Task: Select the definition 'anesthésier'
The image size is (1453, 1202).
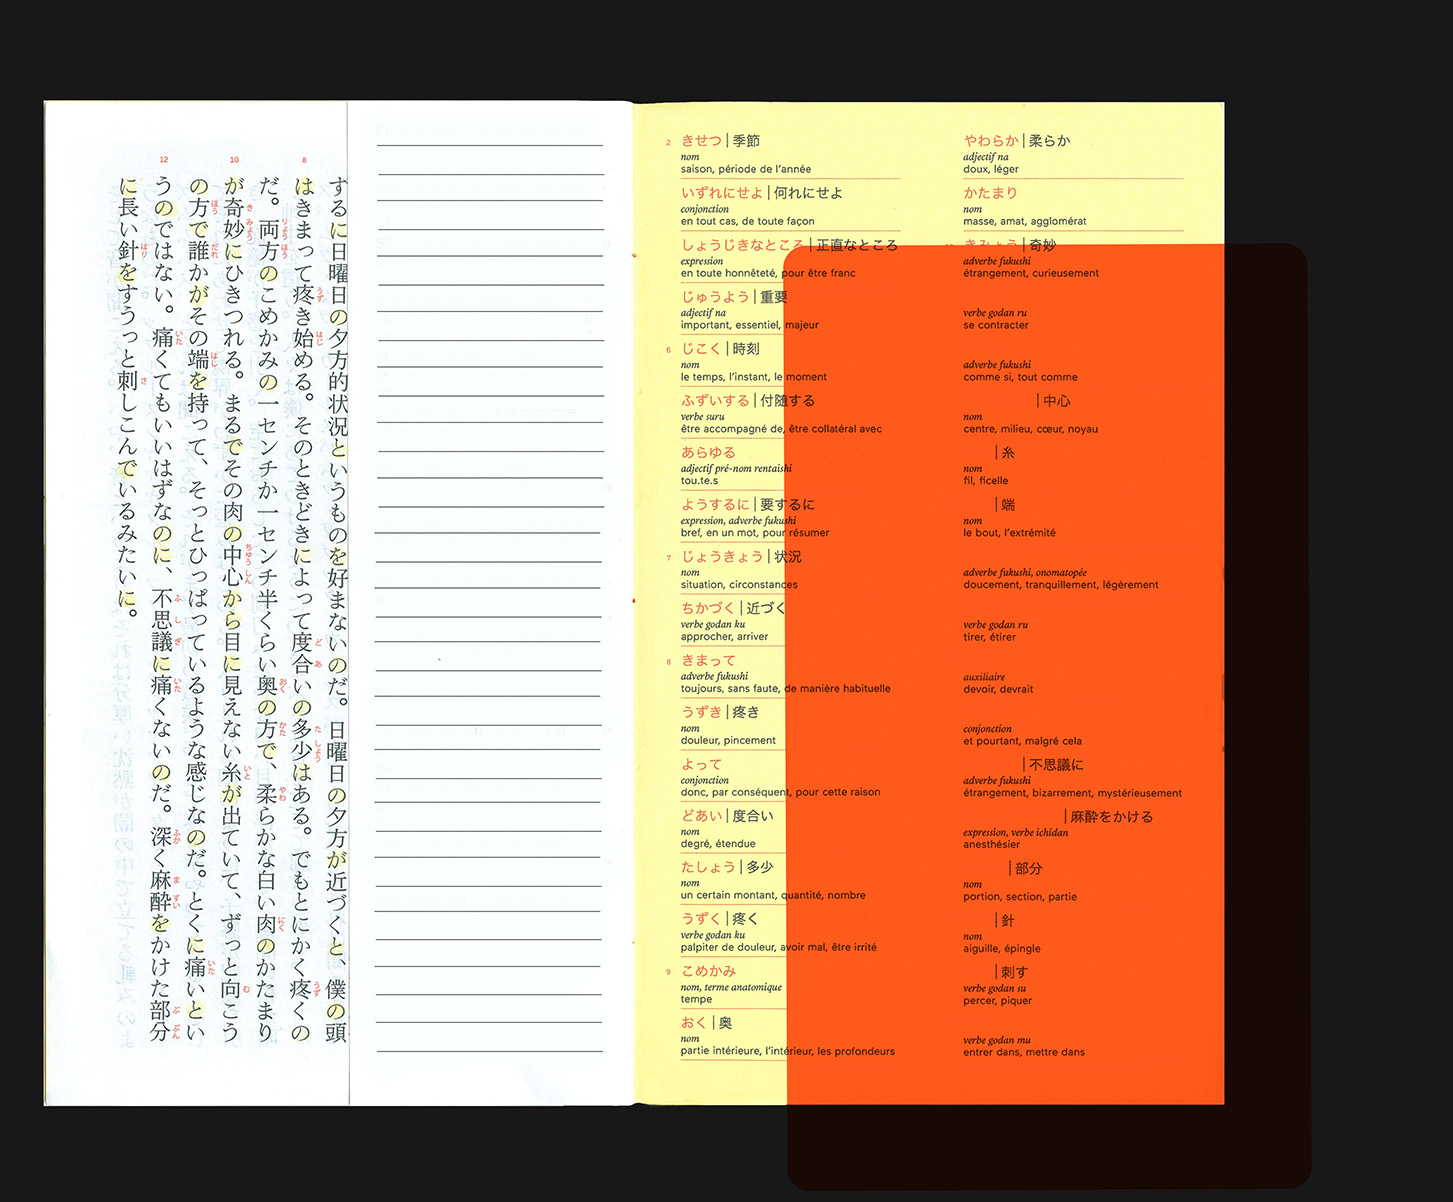Action: point(993,844)
